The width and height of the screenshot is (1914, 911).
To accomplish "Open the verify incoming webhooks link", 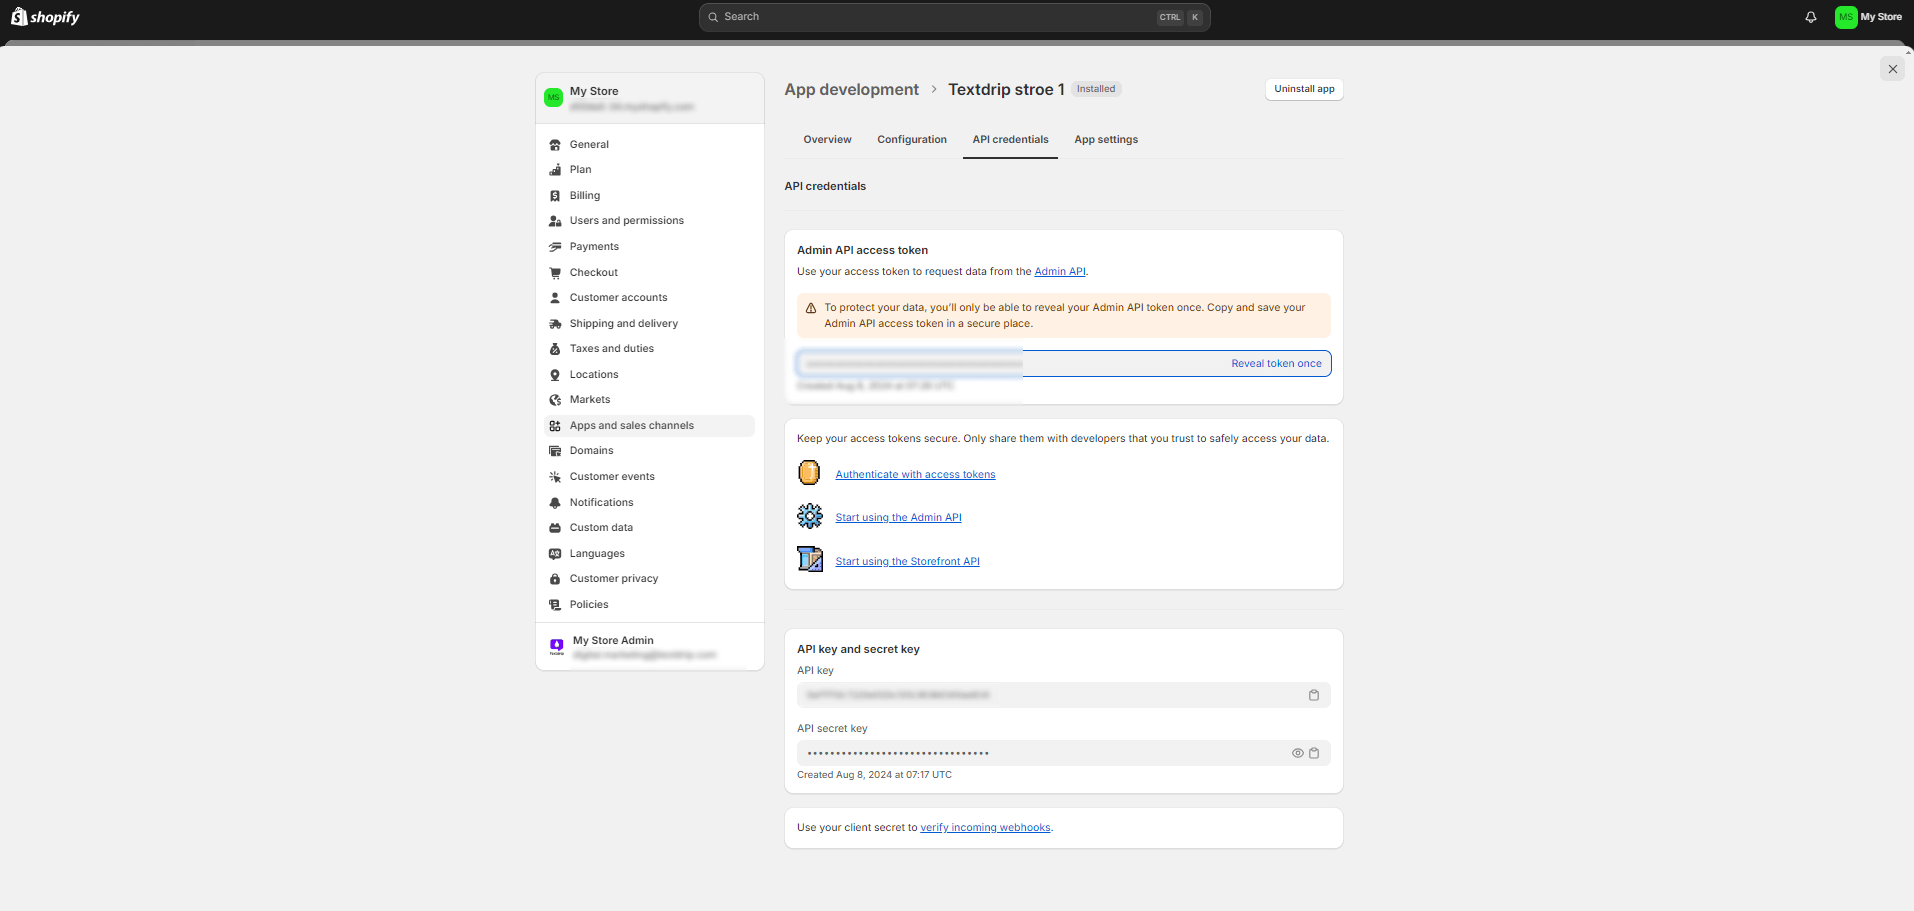I will [985, 827].
